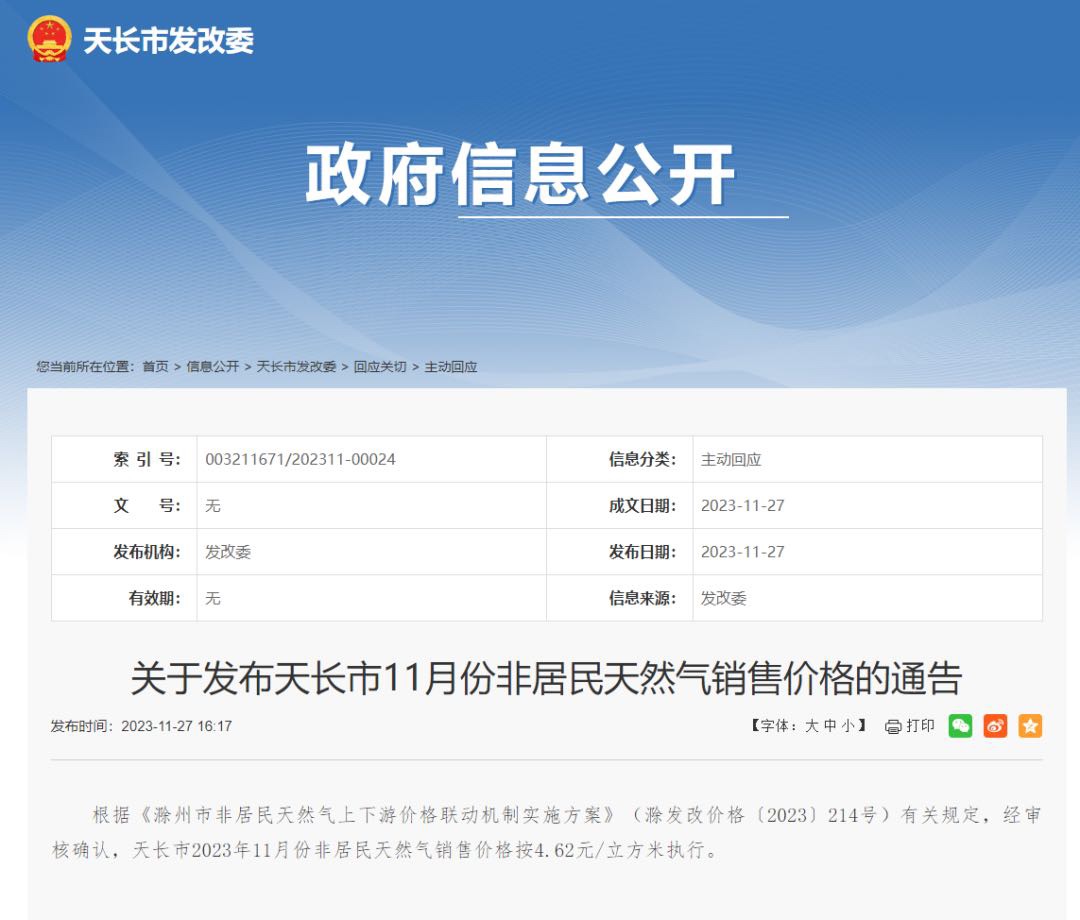Click the 发布日期 value 2023-11-27
The height and width of the screenshot is (920, 1080).
(742, 552)
